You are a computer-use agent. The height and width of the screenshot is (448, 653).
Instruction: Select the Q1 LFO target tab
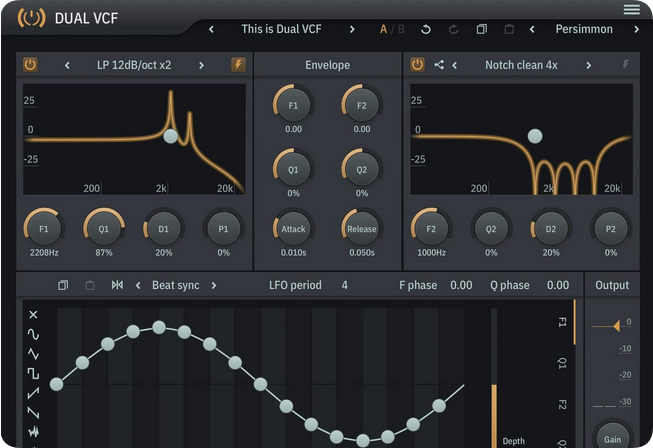pos(562,363)
